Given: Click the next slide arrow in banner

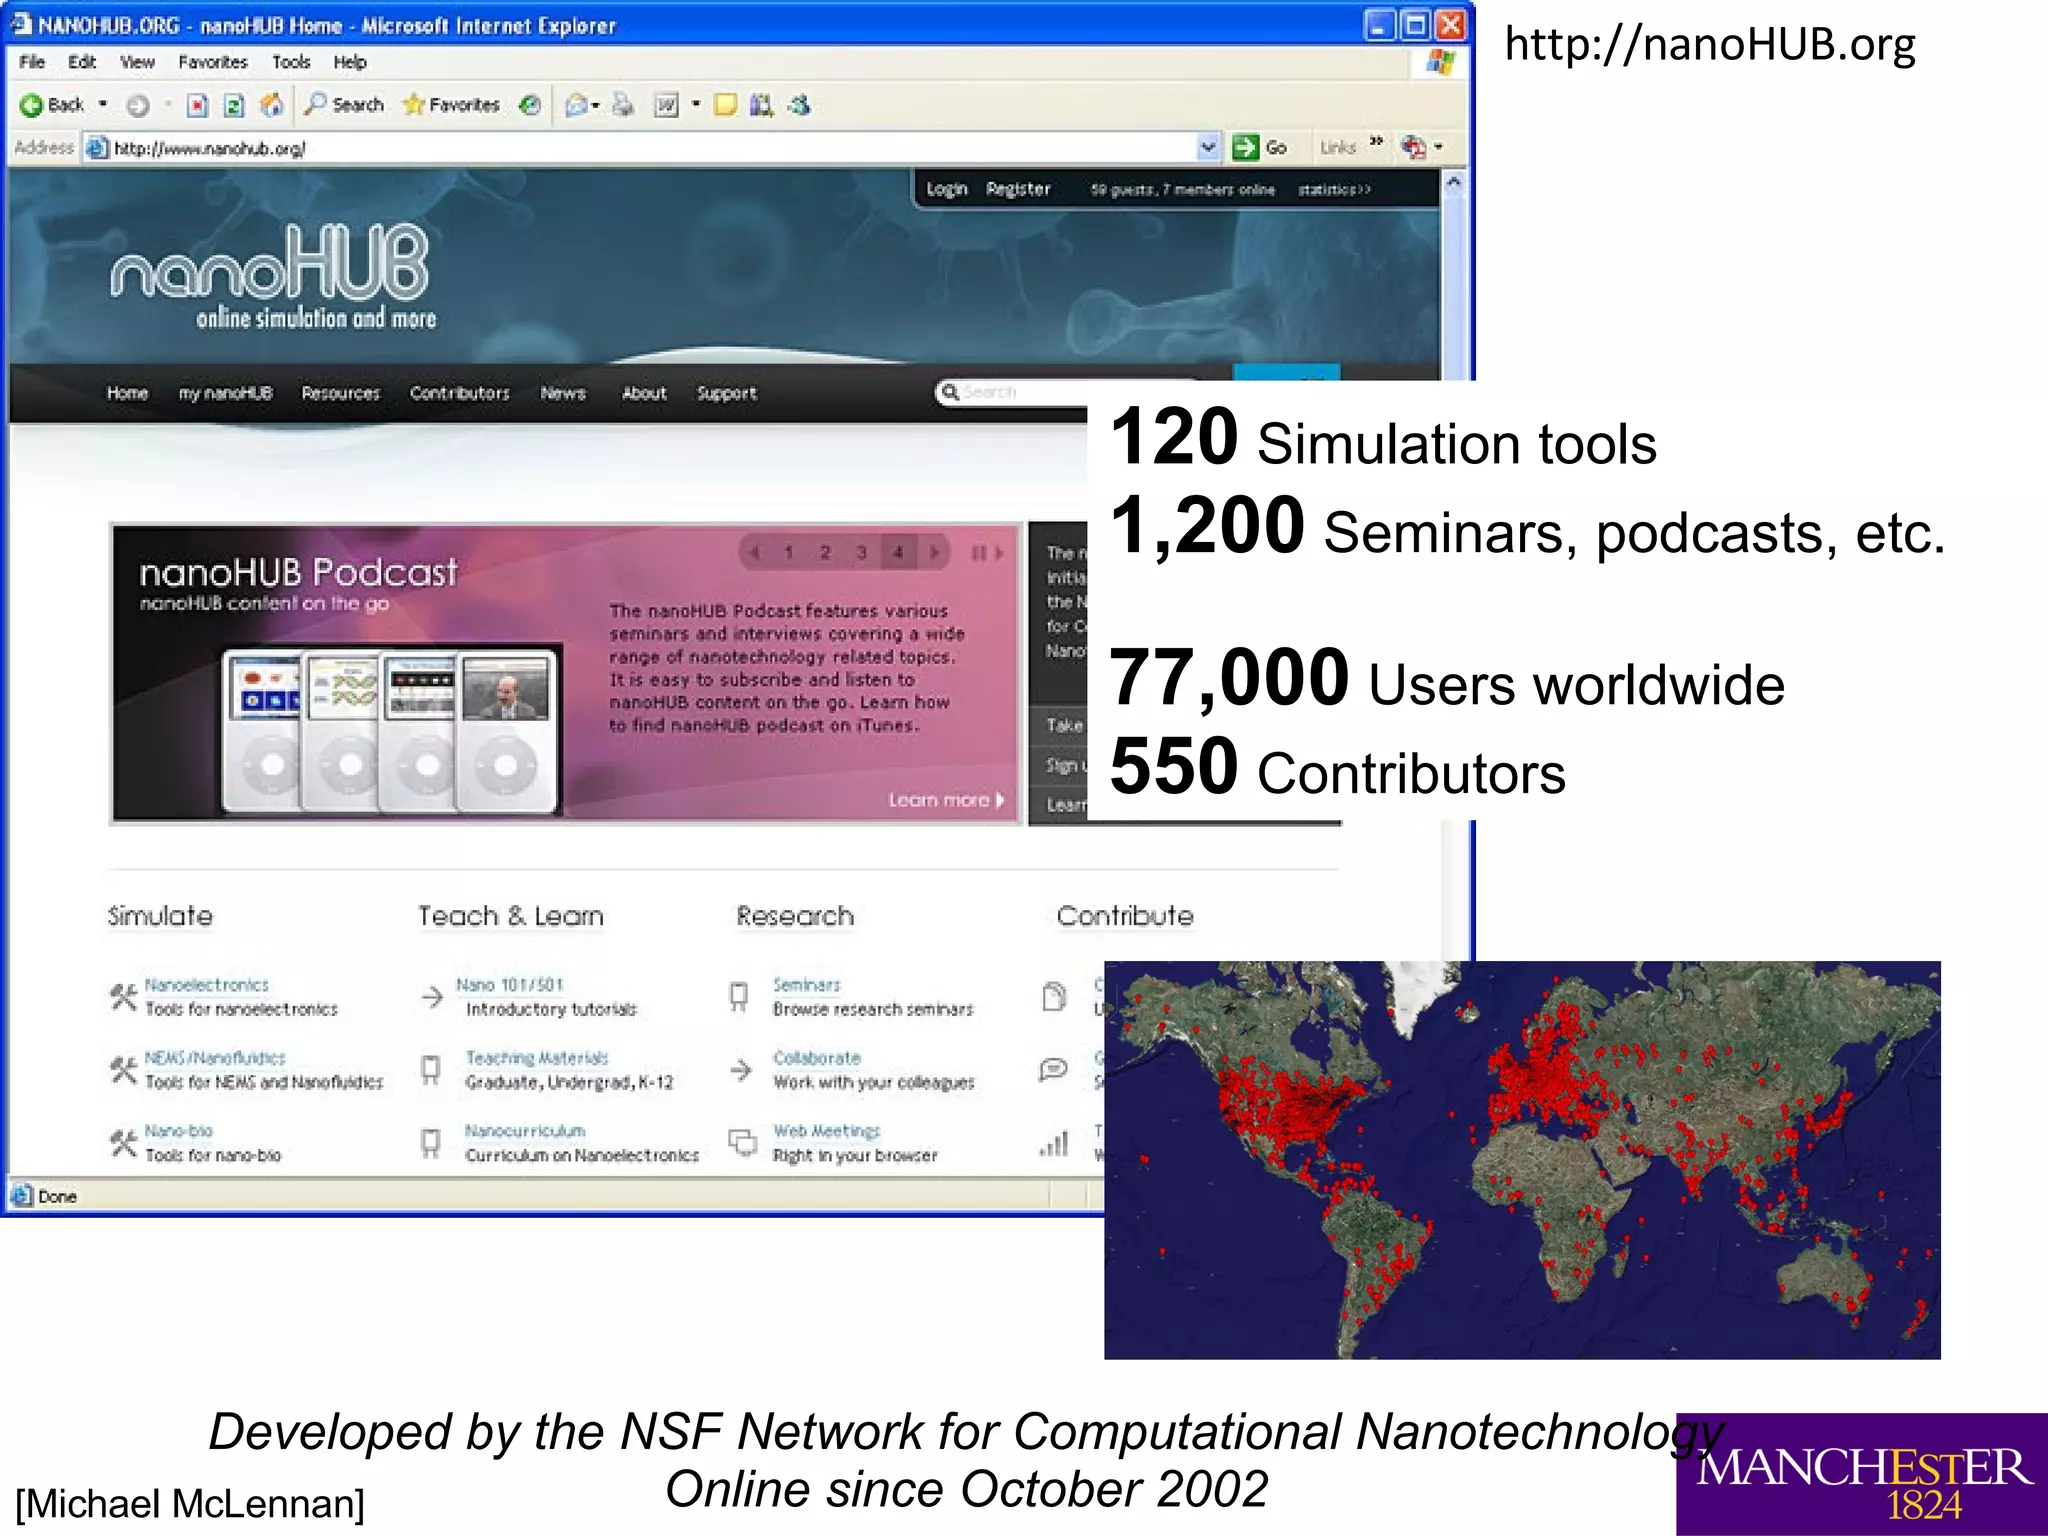Looking at the screenshot, I should tap(934, 552).
